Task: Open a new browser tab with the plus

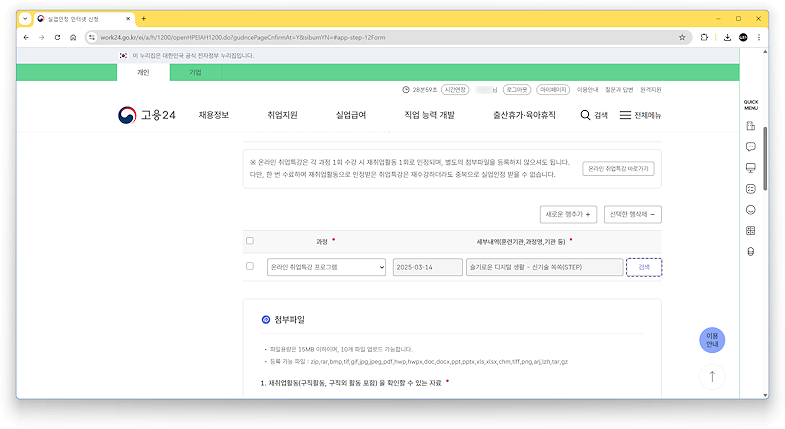Action: 144,19
